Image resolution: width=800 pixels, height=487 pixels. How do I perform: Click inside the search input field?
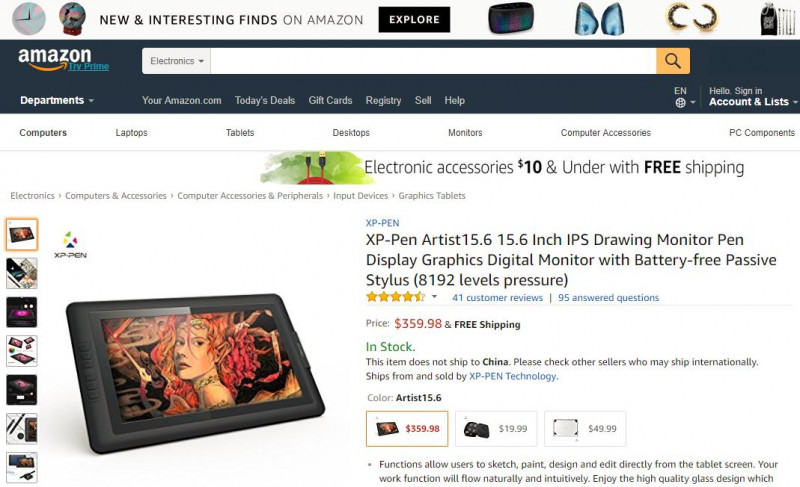point(433,61)
